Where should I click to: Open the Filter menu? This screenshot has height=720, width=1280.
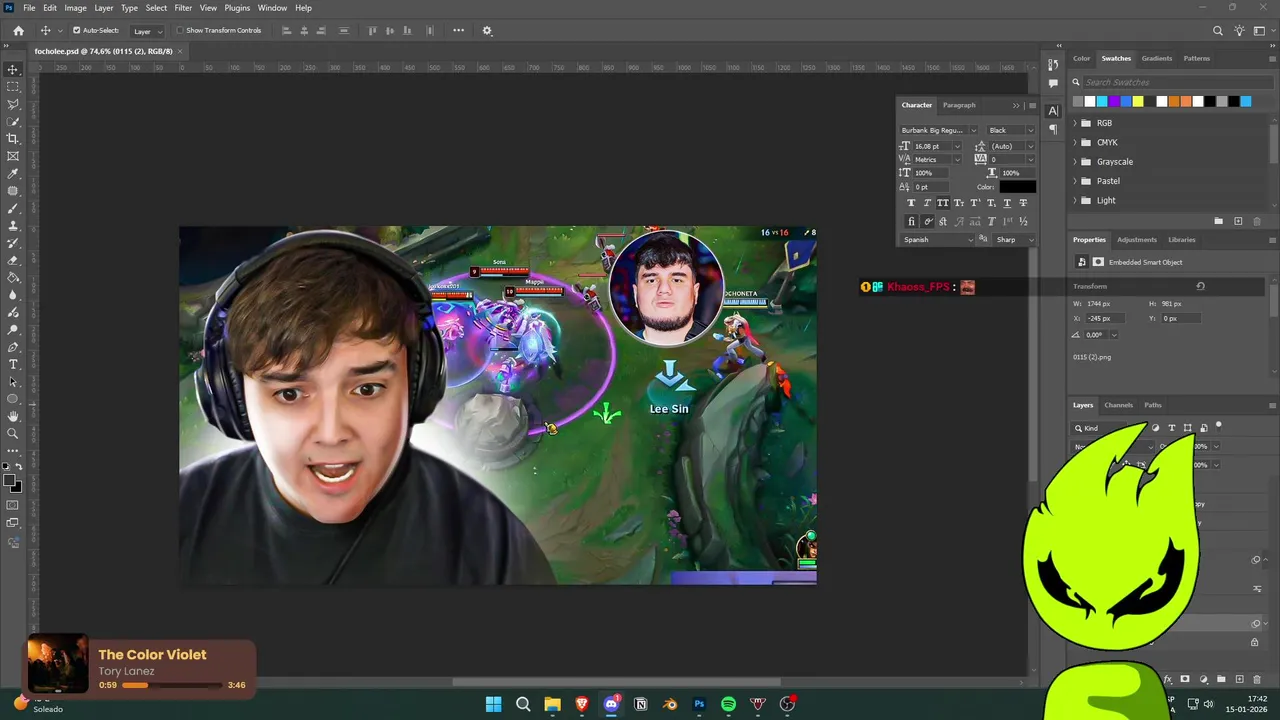183,8
